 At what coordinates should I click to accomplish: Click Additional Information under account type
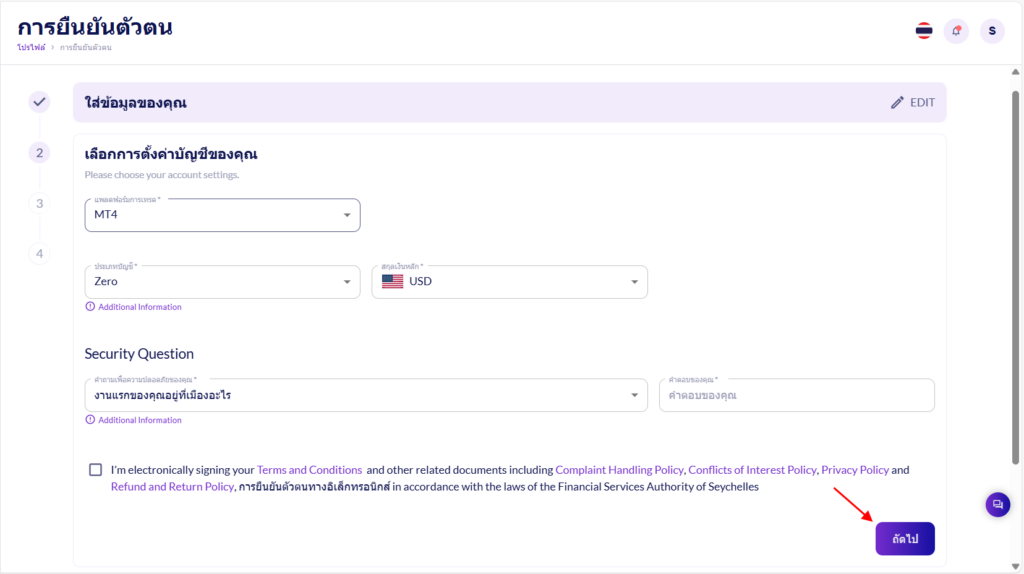coord(139,307)
